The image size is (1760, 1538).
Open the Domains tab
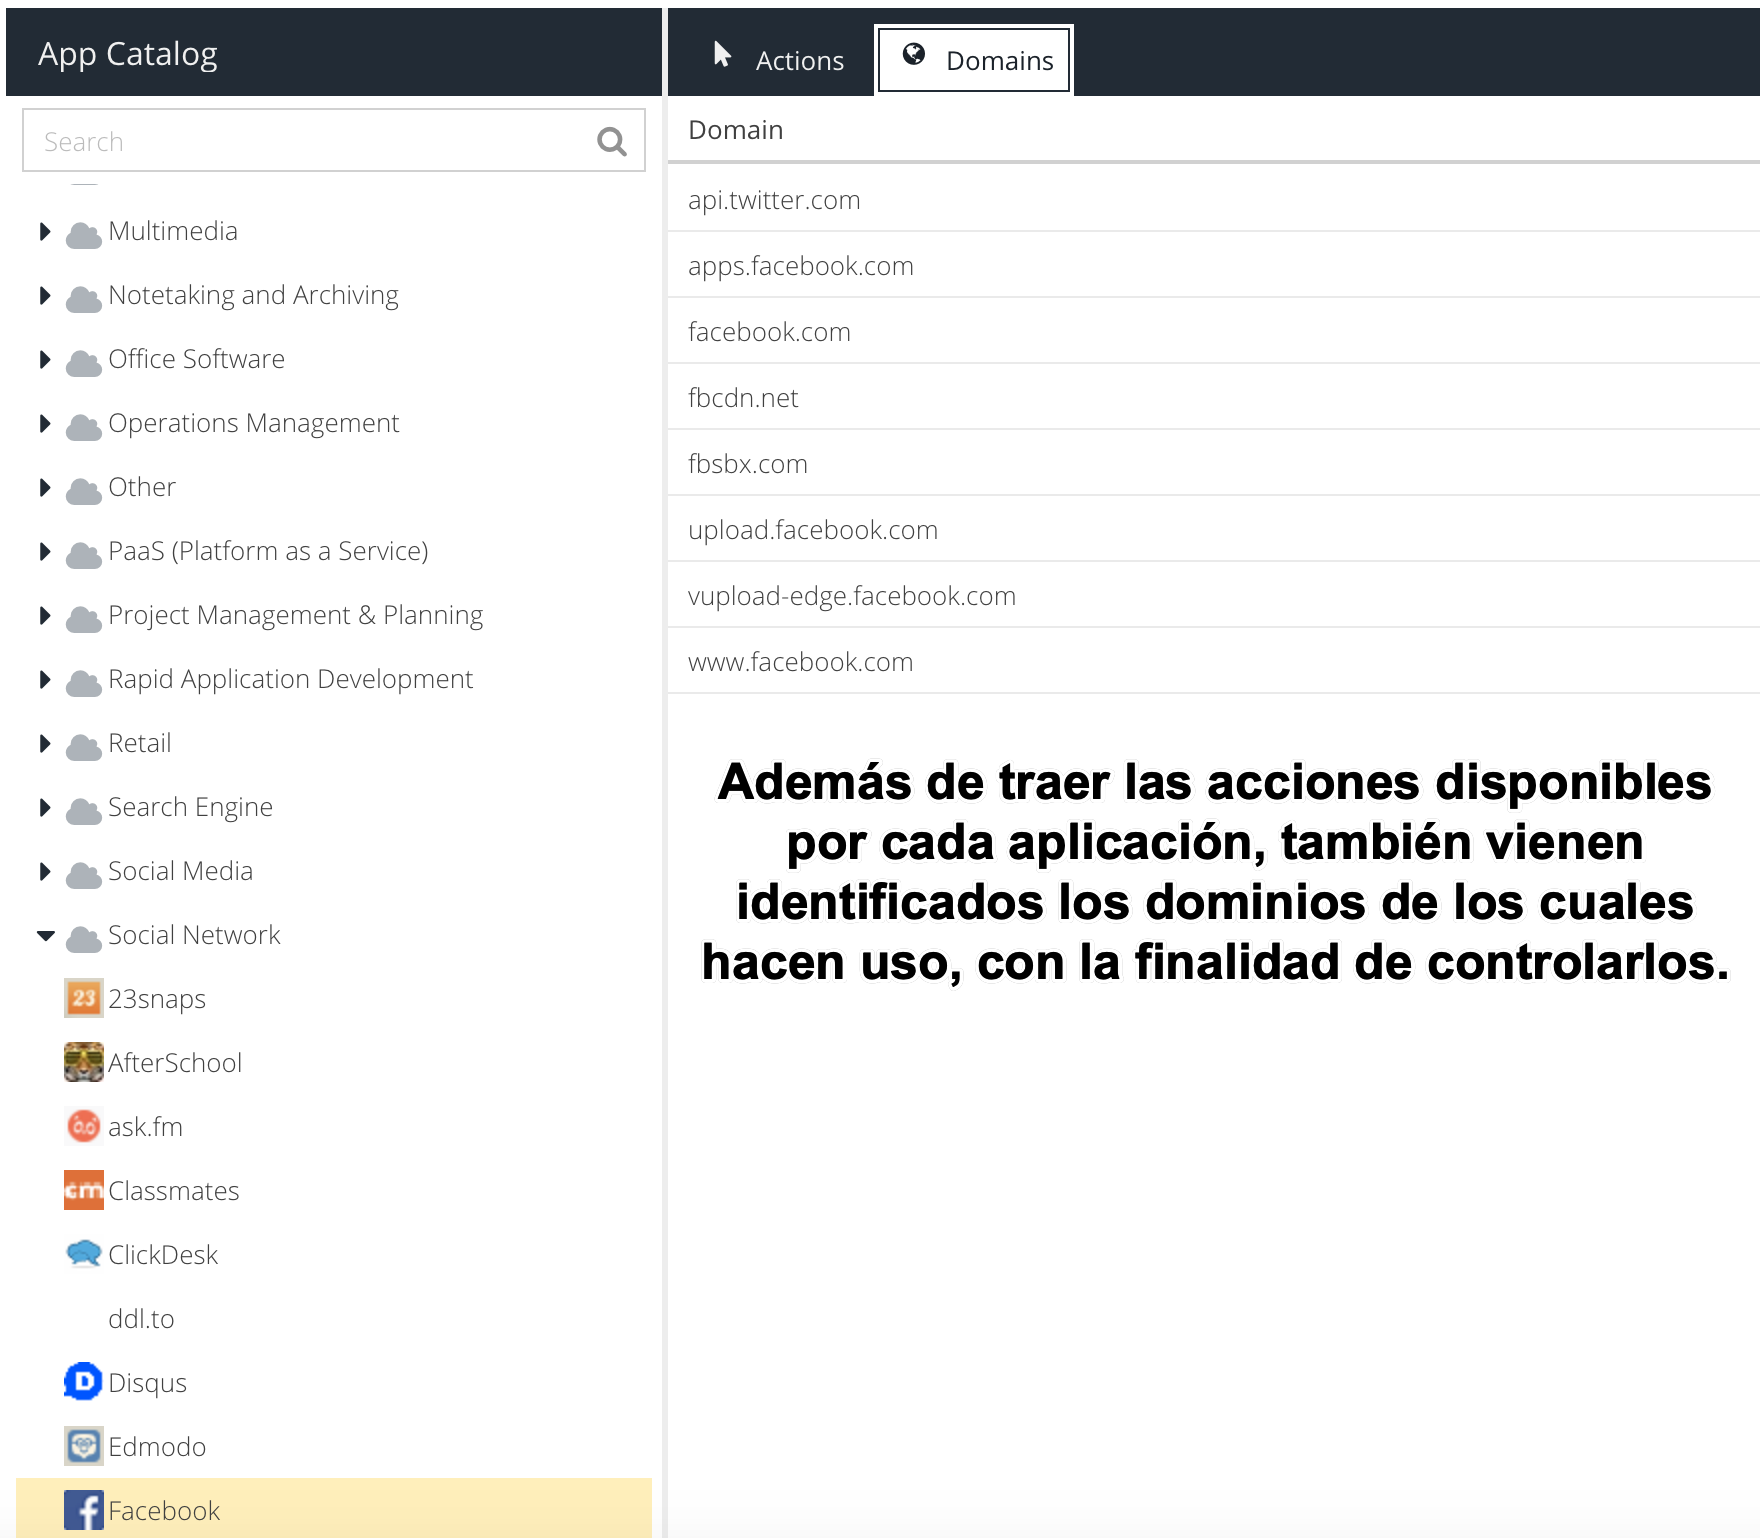click(x=975, y=60)
